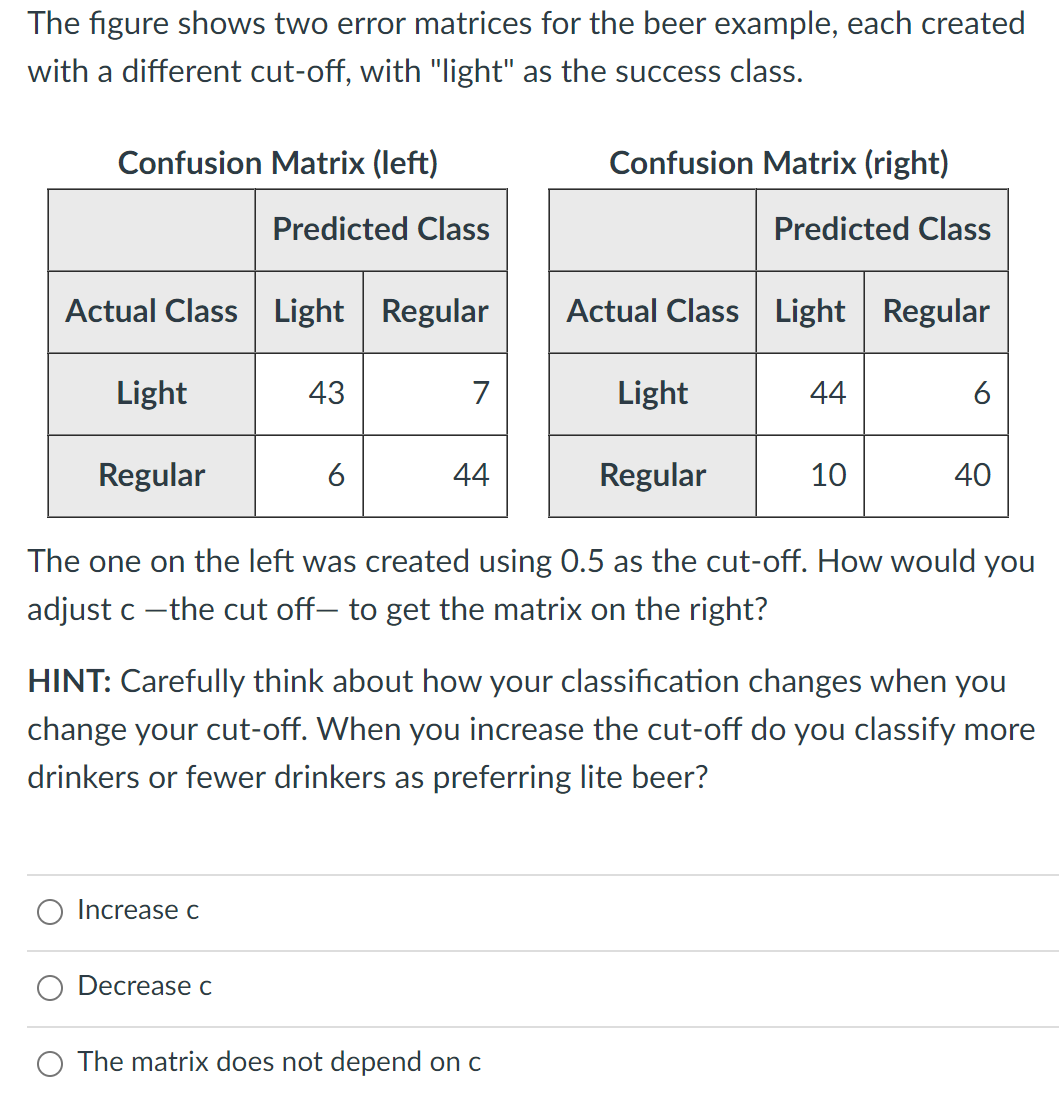Click the Light row label in right matrix
The height and width of the screenshot is (1101, 1059).
pyautogui.click(x=651, y=393)
